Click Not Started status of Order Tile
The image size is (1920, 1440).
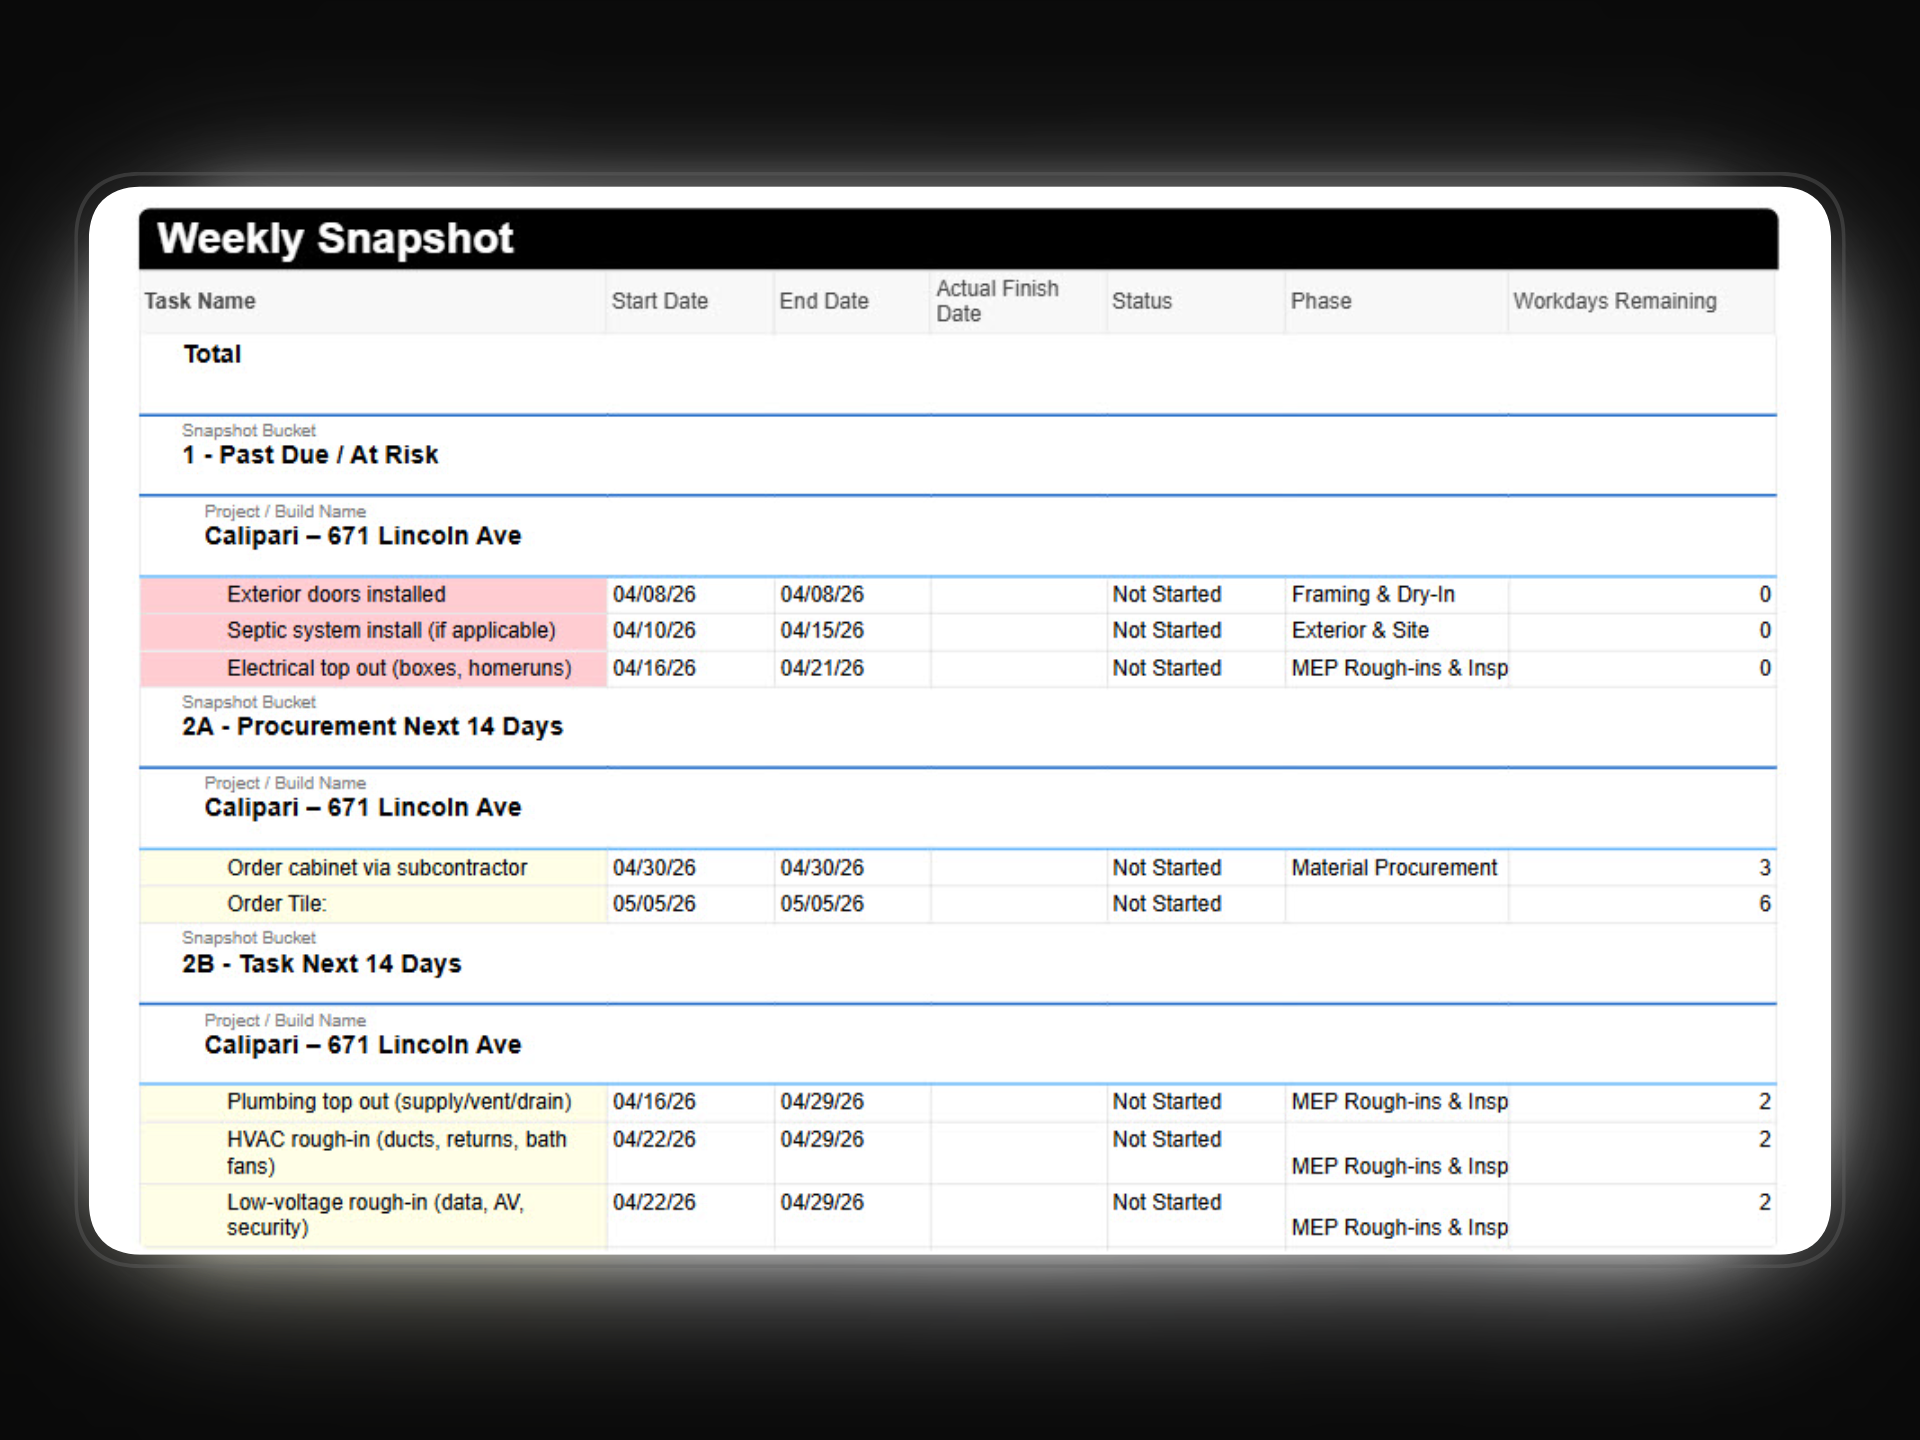(1167, 904)
